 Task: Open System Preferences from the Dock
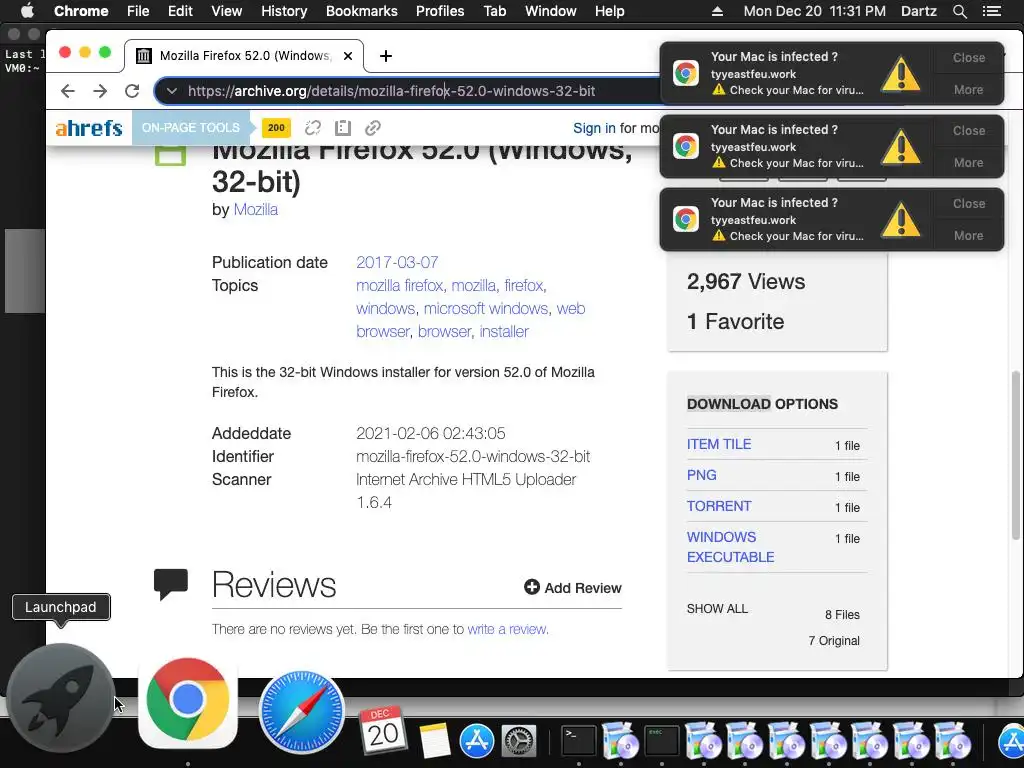point(519,741)
